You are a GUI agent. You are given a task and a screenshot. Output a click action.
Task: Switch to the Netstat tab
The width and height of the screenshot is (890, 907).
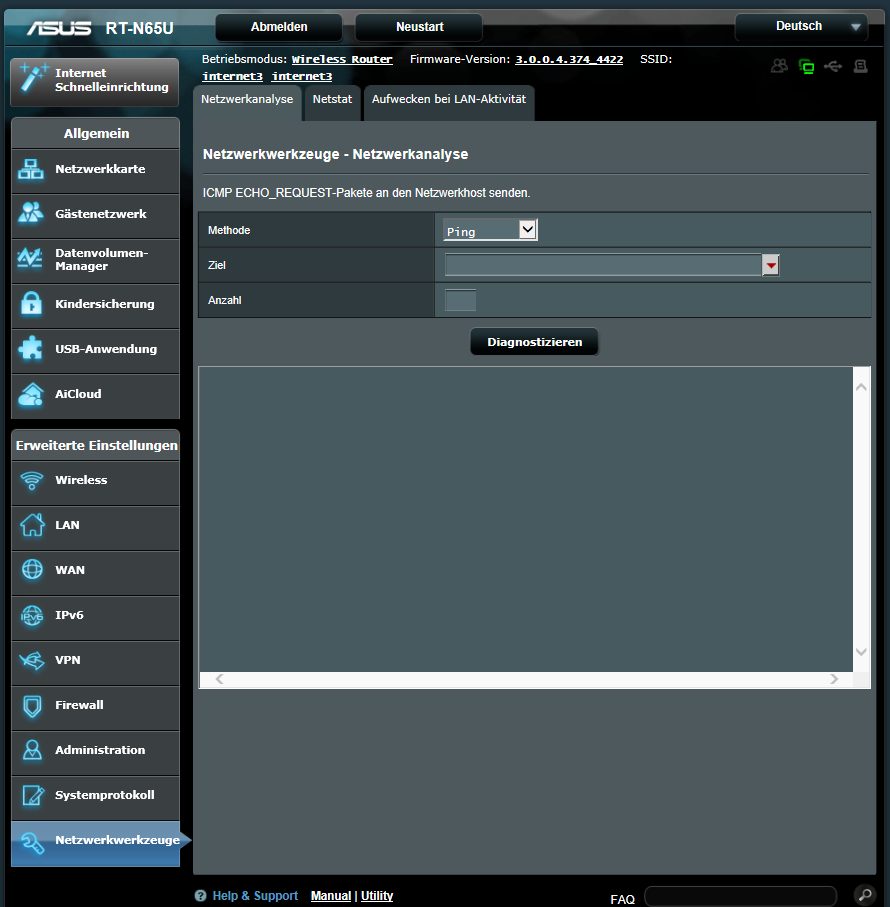332,101
